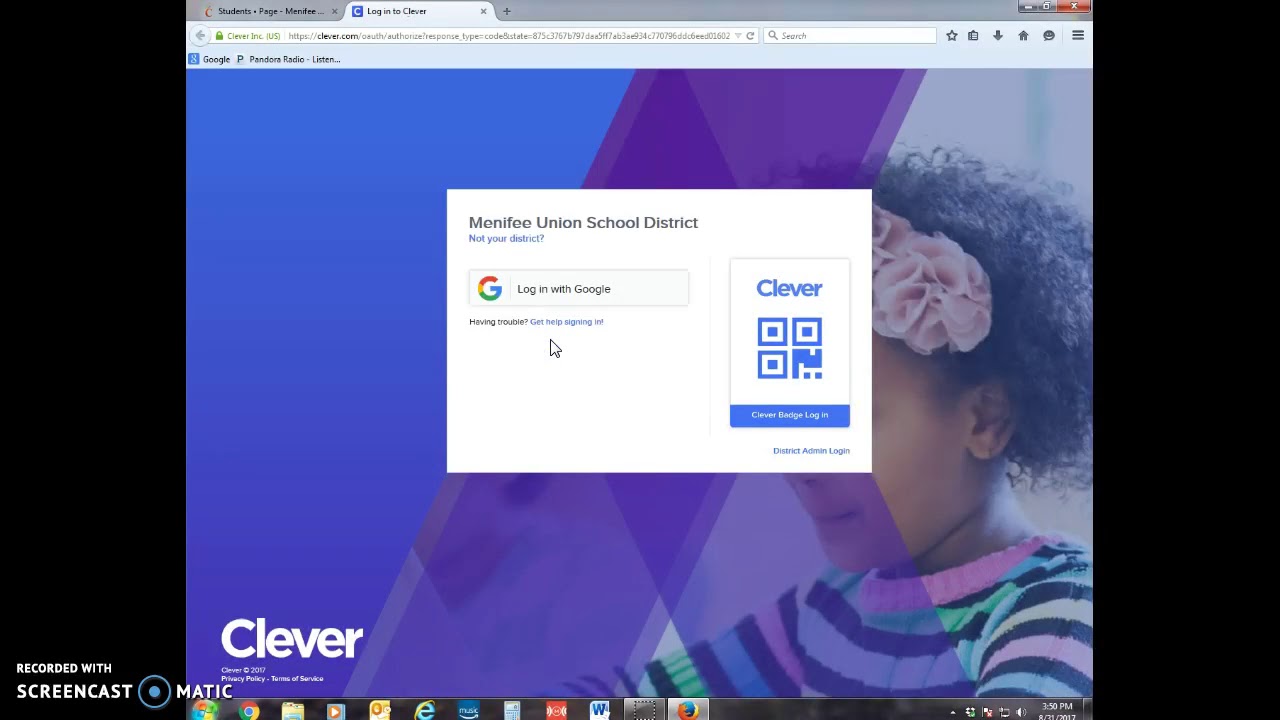Switch to the Students Page Menifee tab
Viewport: 1280px width, 720px height.
[269, 11]
